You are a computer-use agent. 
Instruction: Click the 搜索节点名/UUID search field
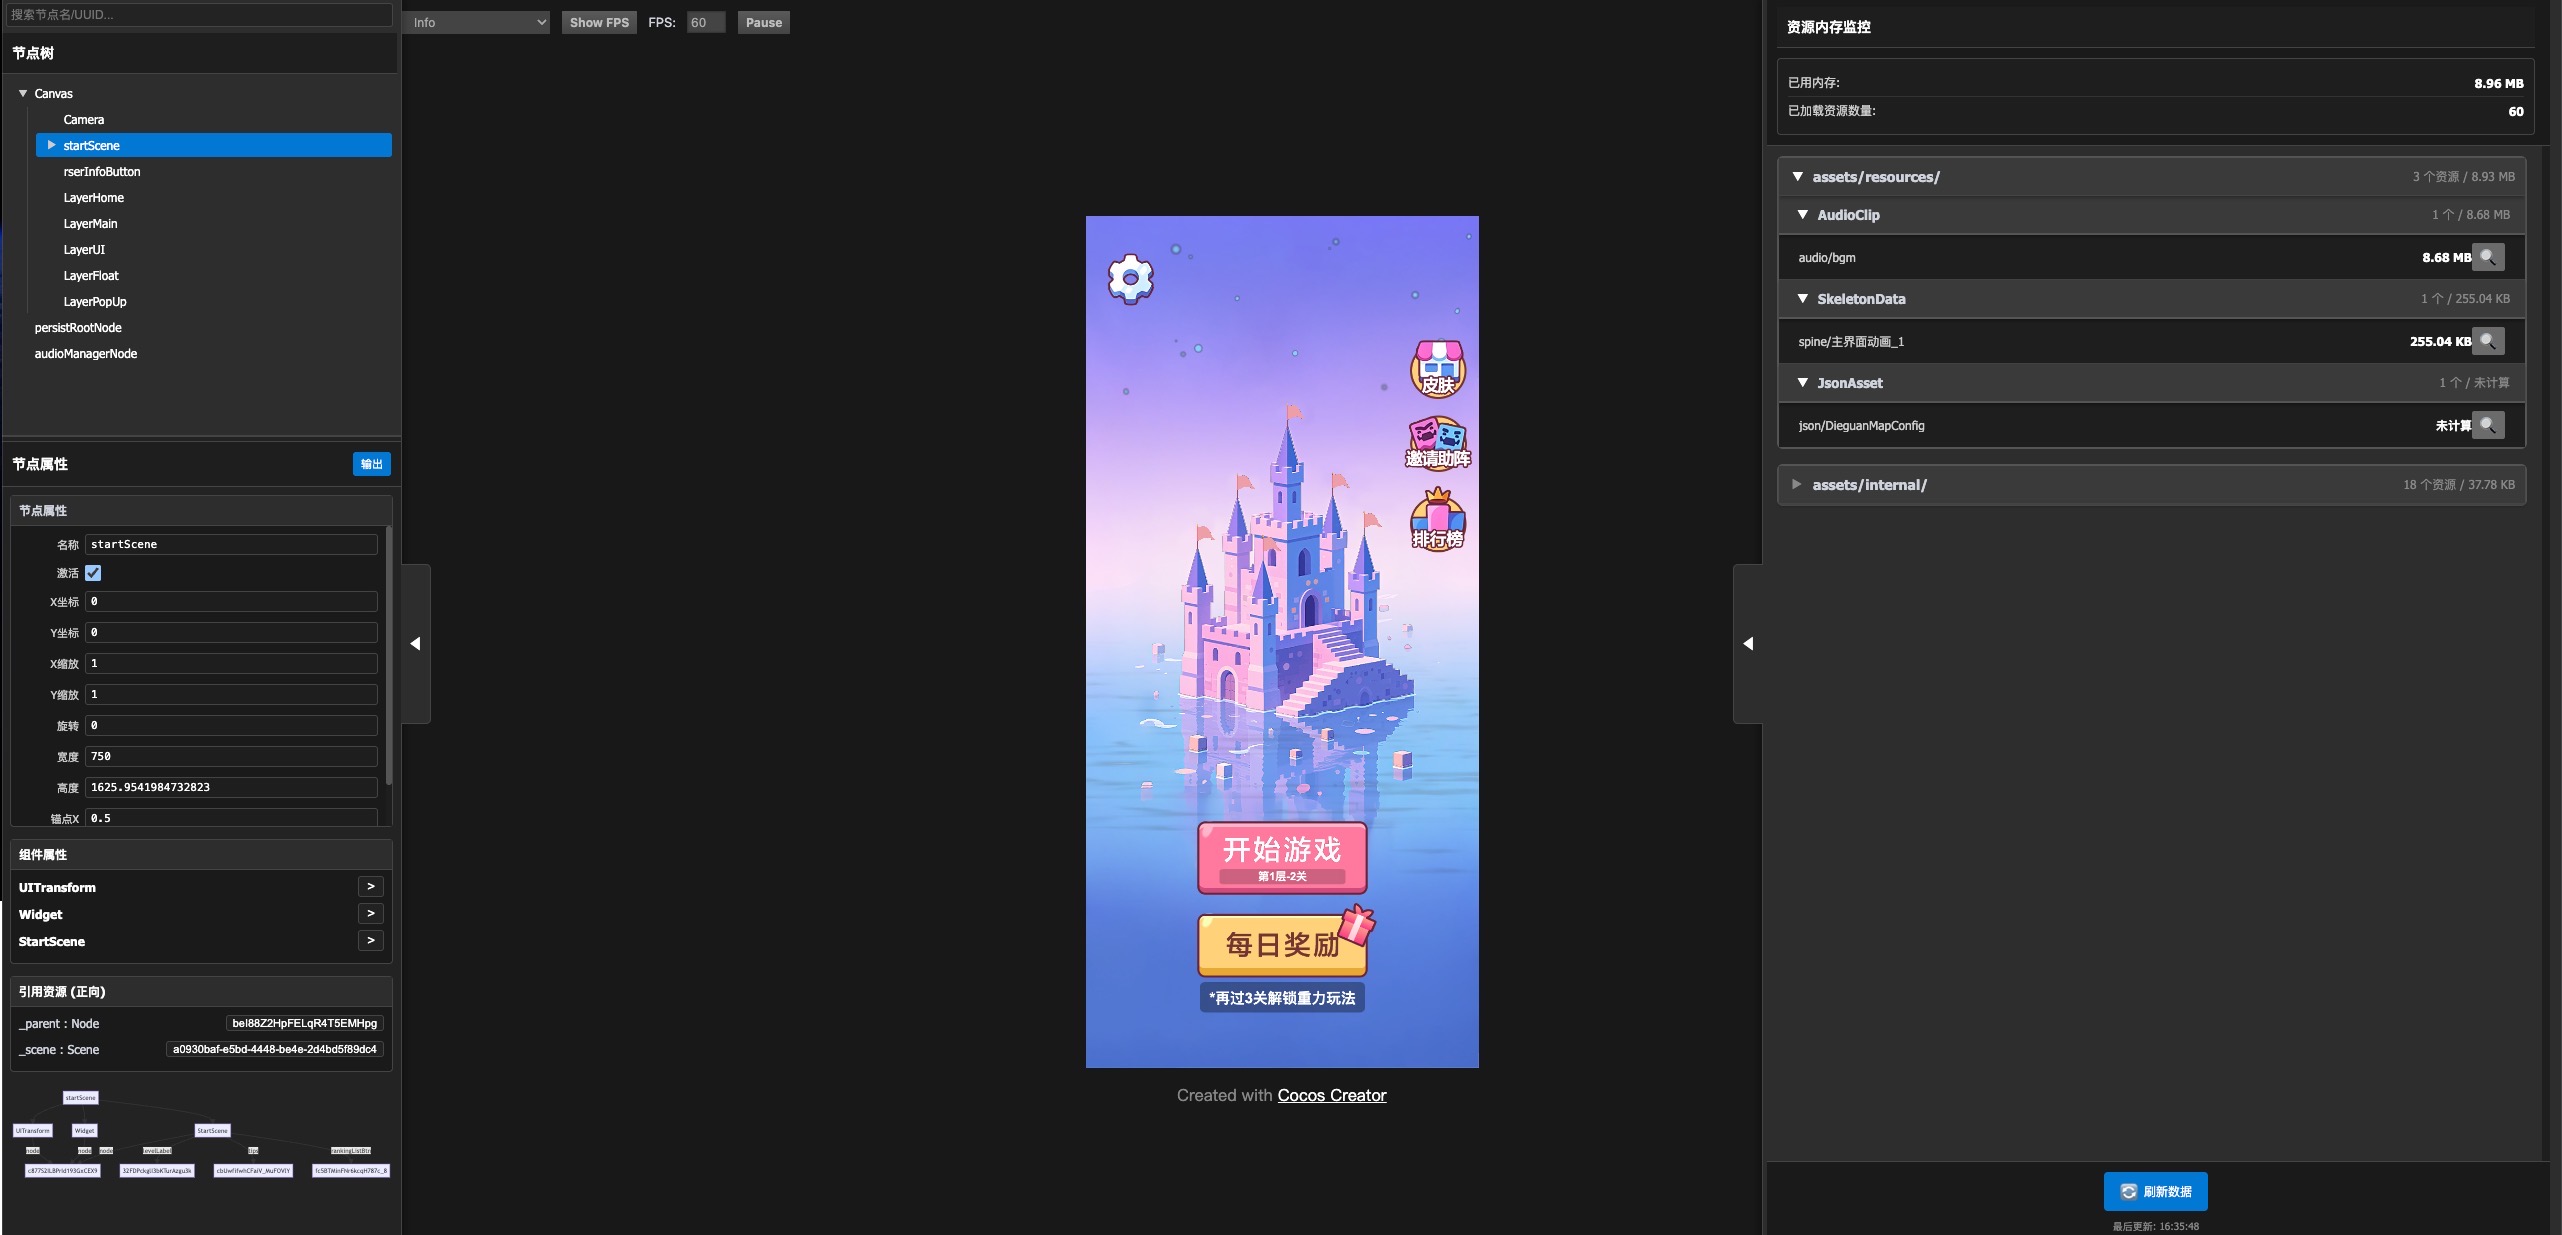[200, 14]
